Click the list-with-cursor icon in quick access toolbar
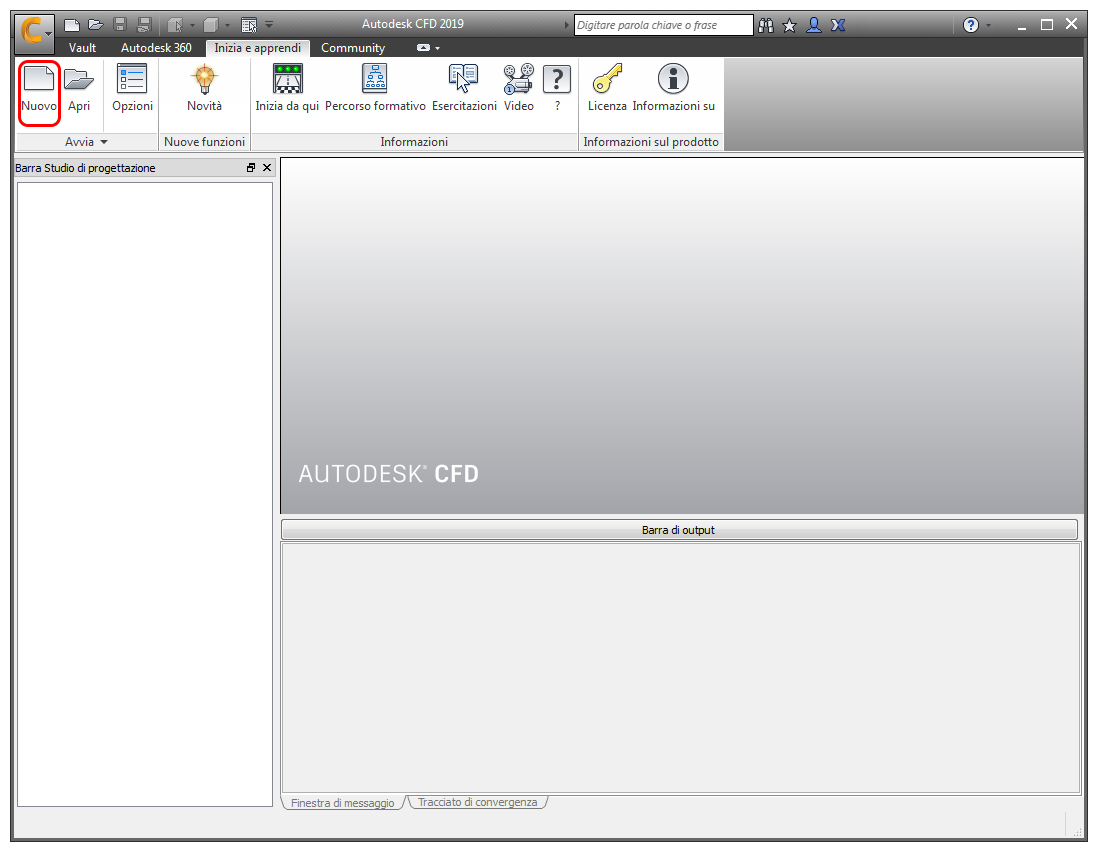Image resolution: width=1100 pixels, height=857 pixels. coord(248,25)
